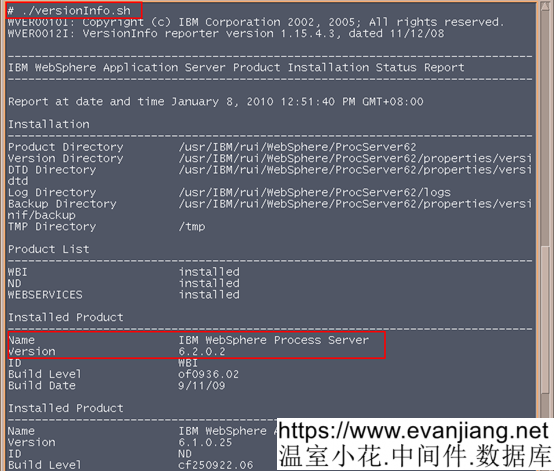
Task: Click the WVER0012I VersionInfo reporter line
Action: coord(226,34)
